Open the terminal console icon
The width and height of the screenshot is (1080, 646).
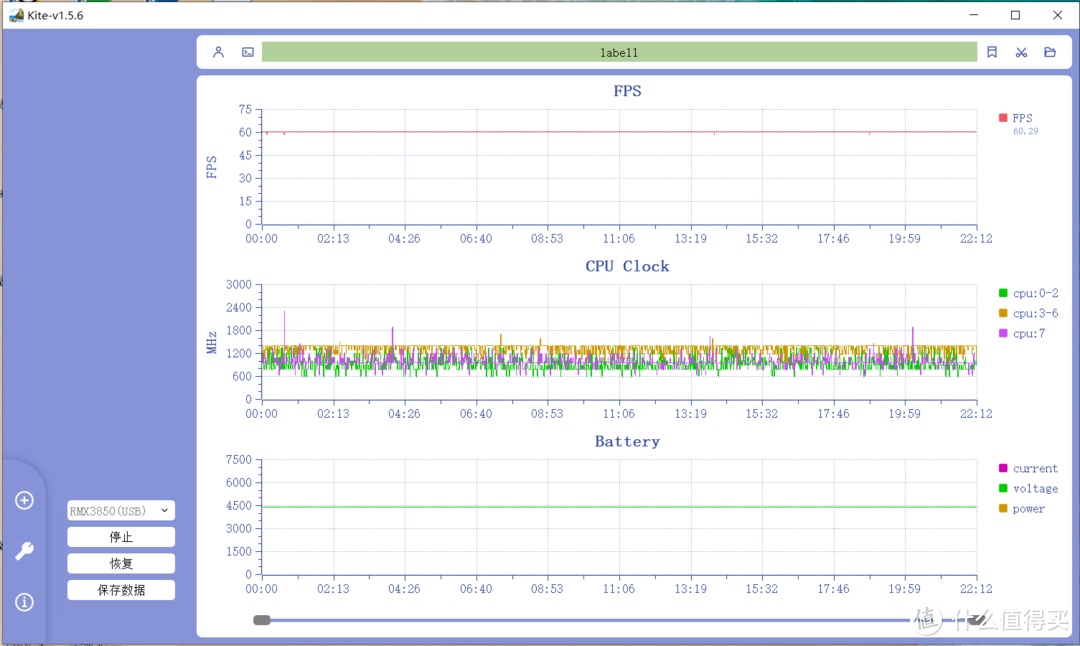point(248,52)
